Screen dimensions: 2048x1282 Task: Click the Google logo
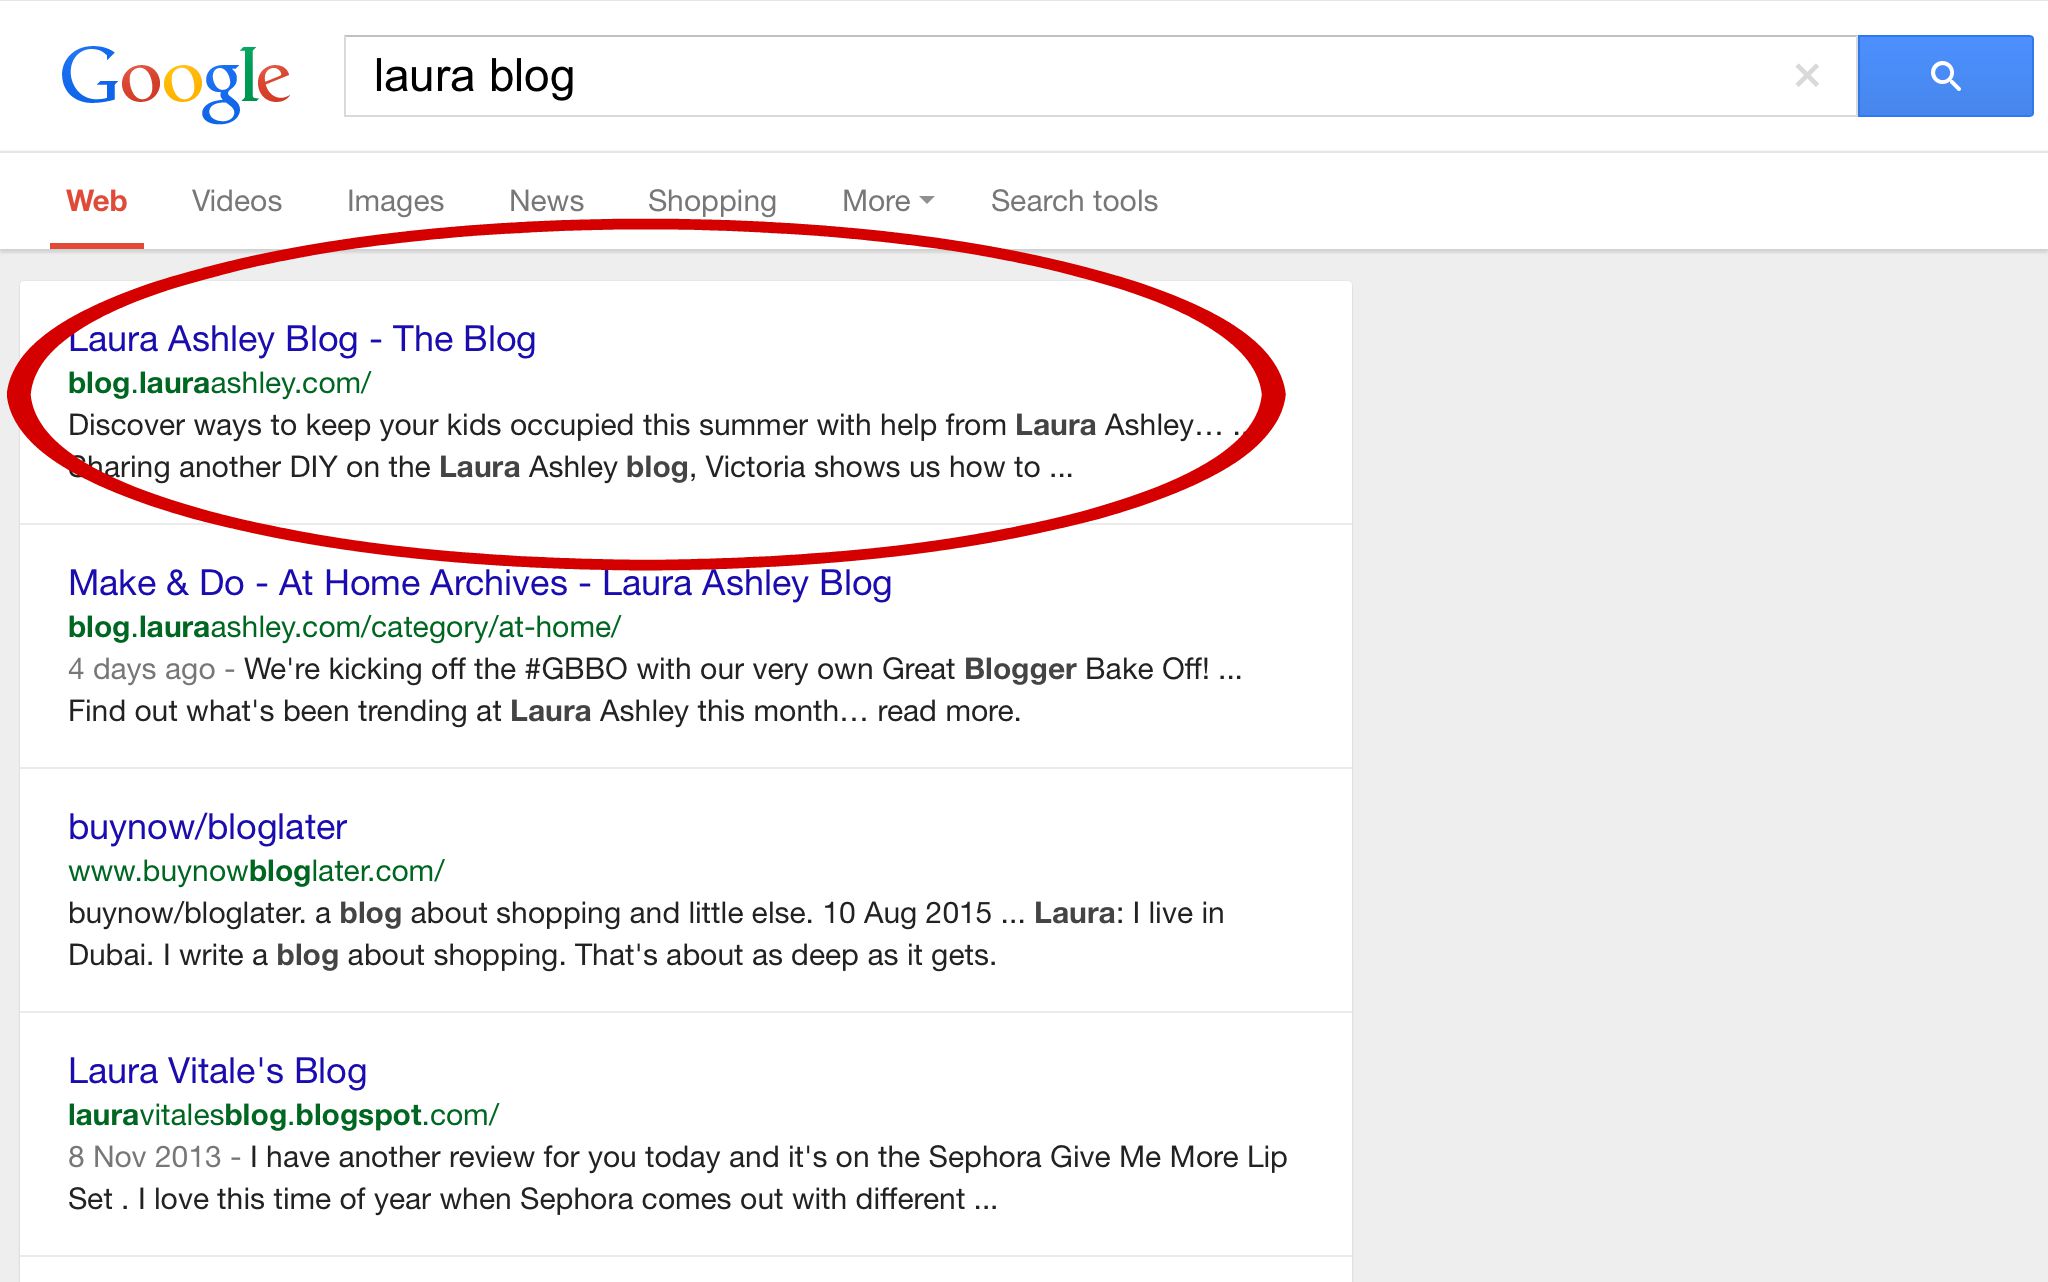[176, 82]
